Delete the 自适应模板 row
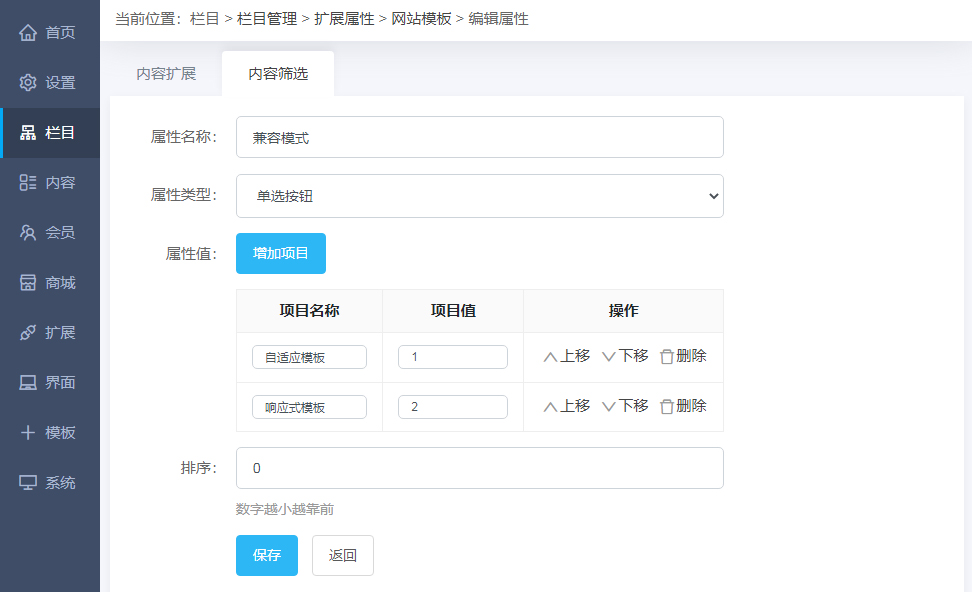Screen dimensions: 972x592 pos(683,356)
